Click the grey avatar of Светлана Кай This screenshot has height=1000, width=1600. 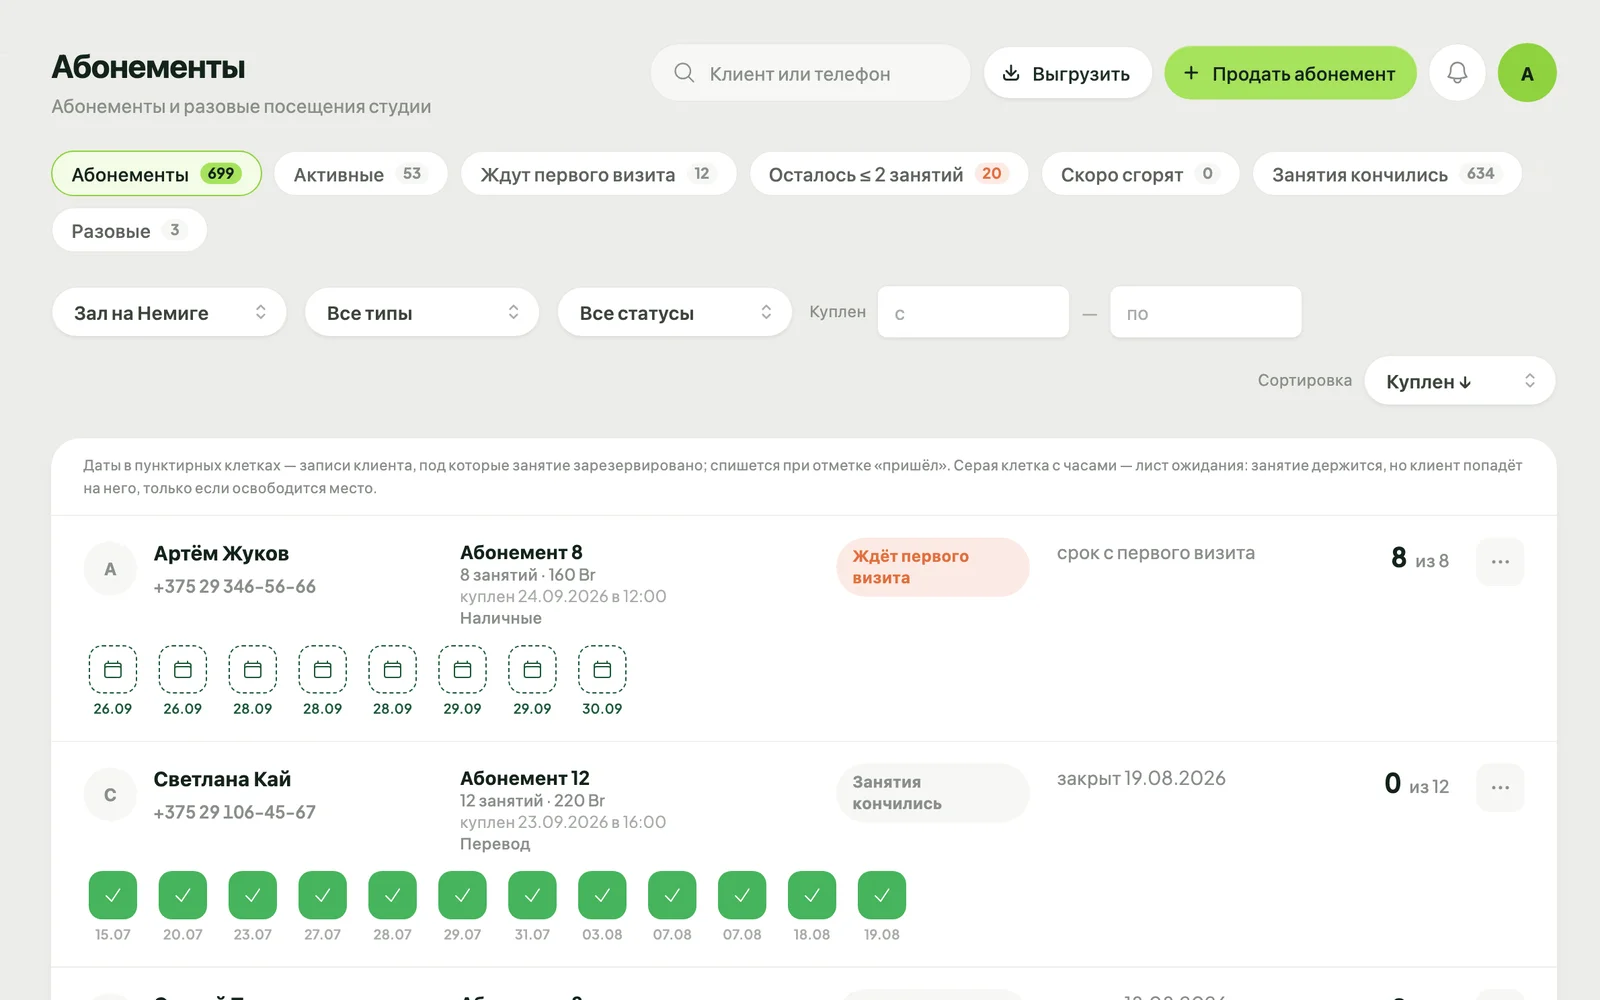[x=110, y=796]
